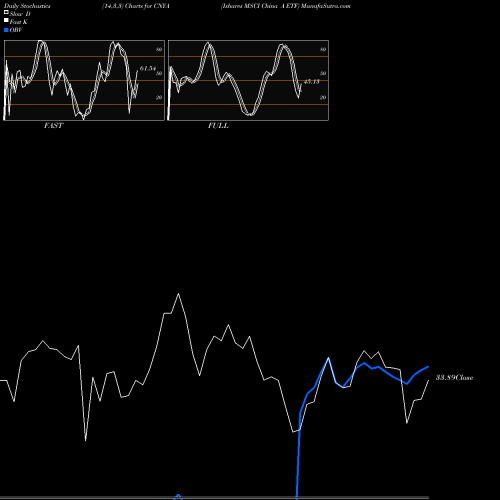The image size is (500, 500).
Task: Select the 'FAST' label below the chart
Action: 53,126
